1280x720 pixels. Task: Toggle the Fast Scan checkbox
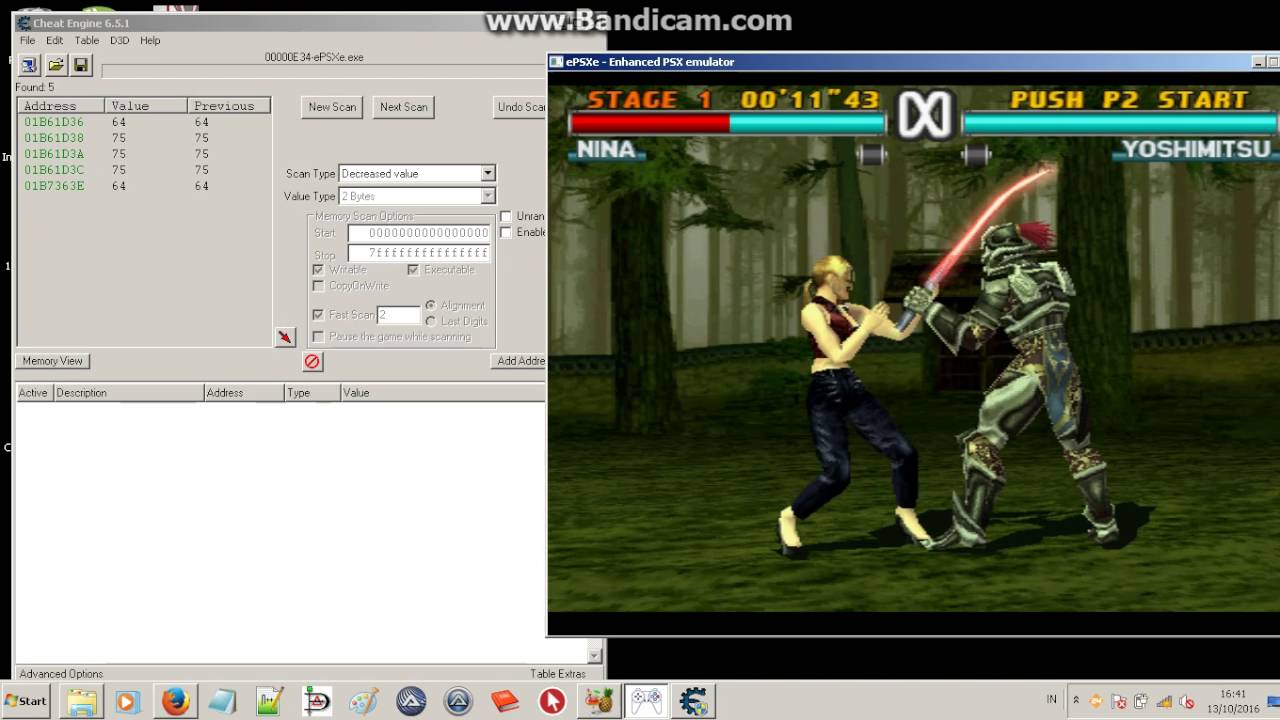click(318, 315)
